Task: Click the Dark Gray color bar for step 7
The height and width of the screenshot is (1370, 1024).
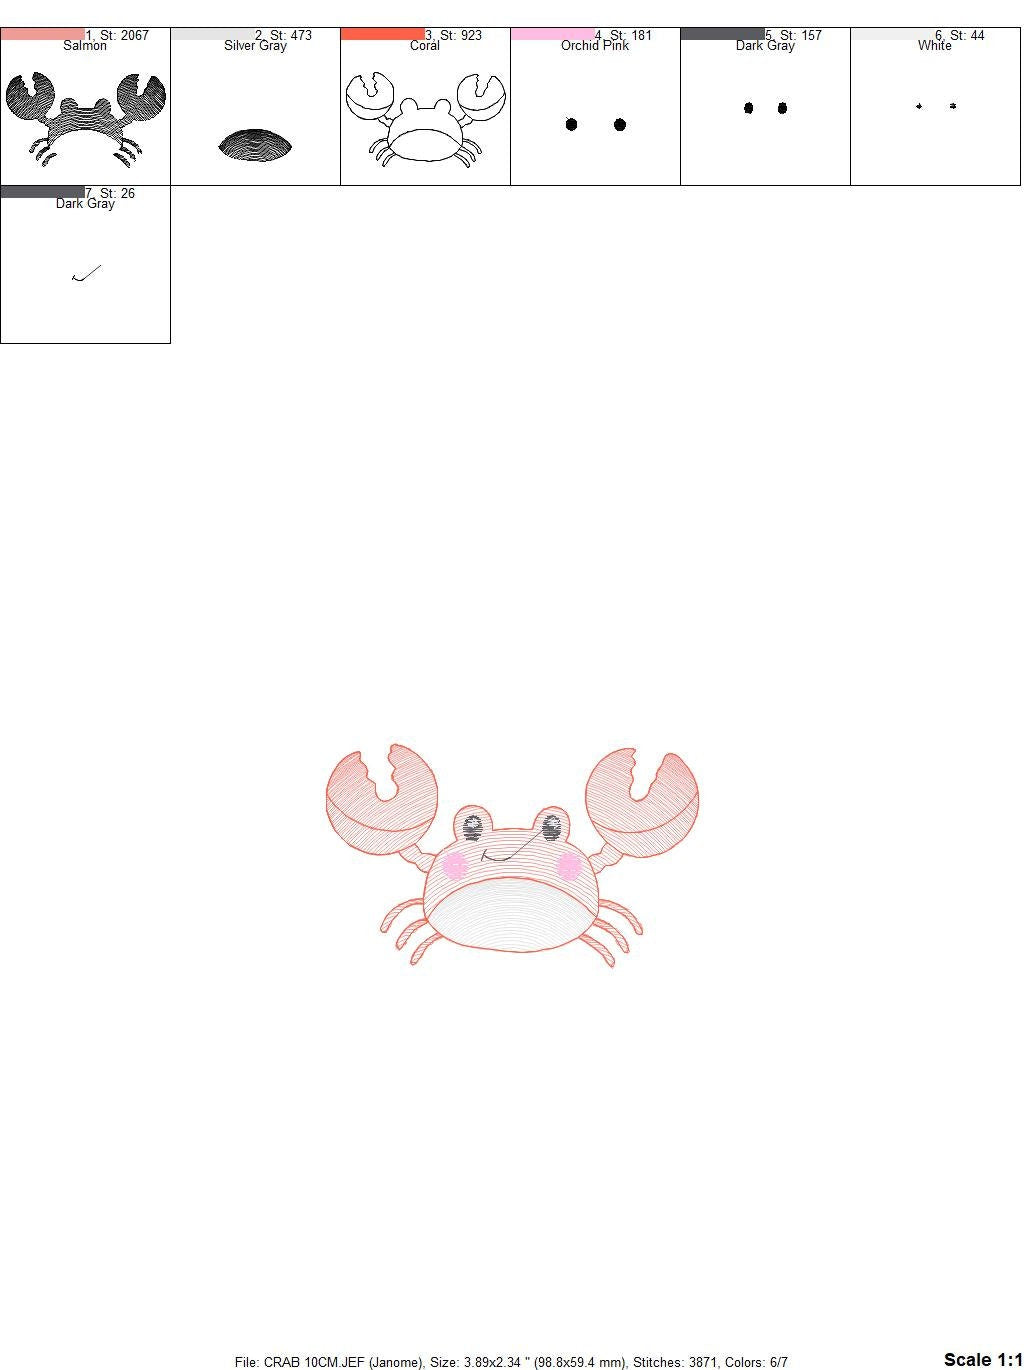Action: pos(45,192)
